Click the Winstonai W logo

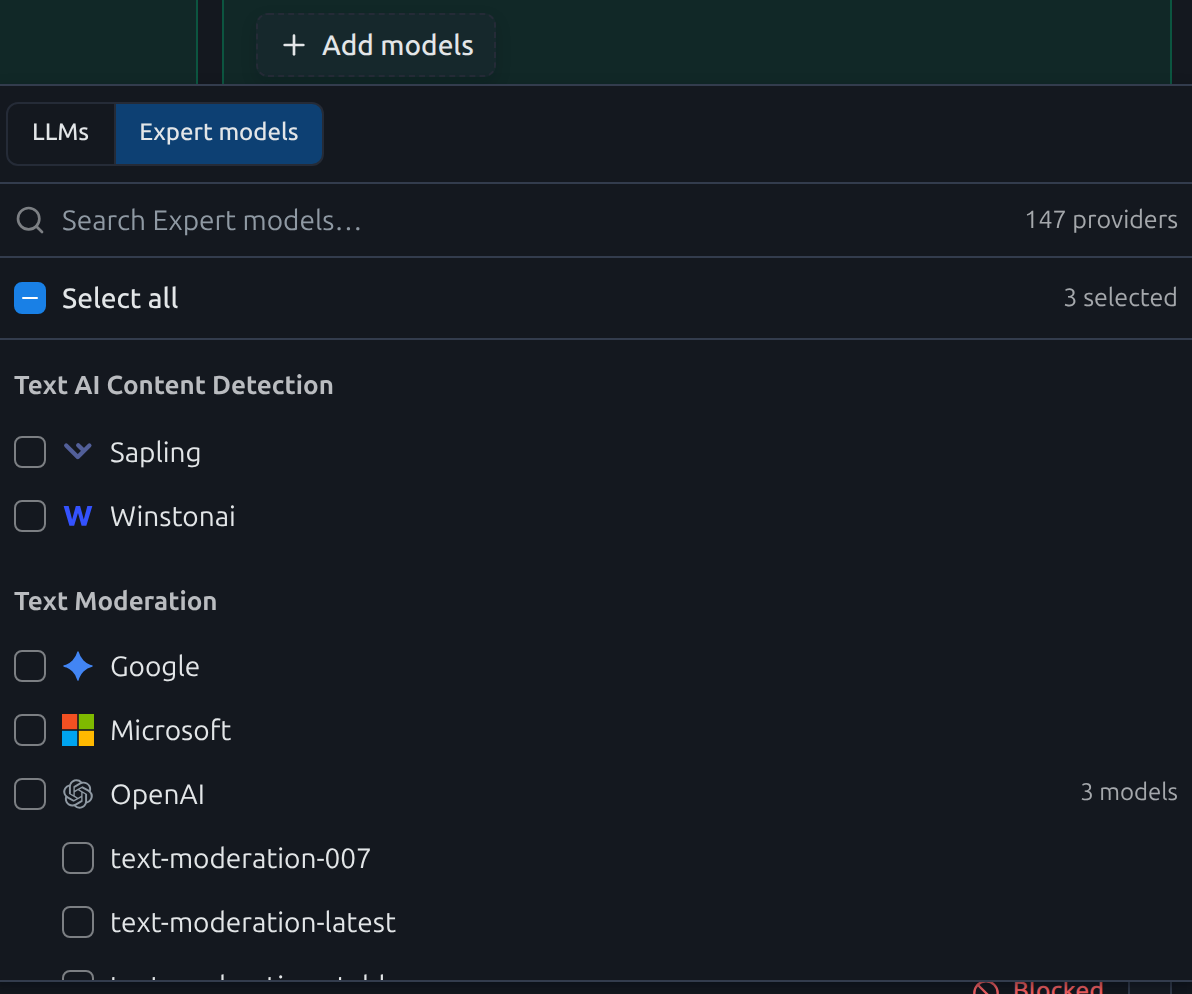tap(78, 516)
